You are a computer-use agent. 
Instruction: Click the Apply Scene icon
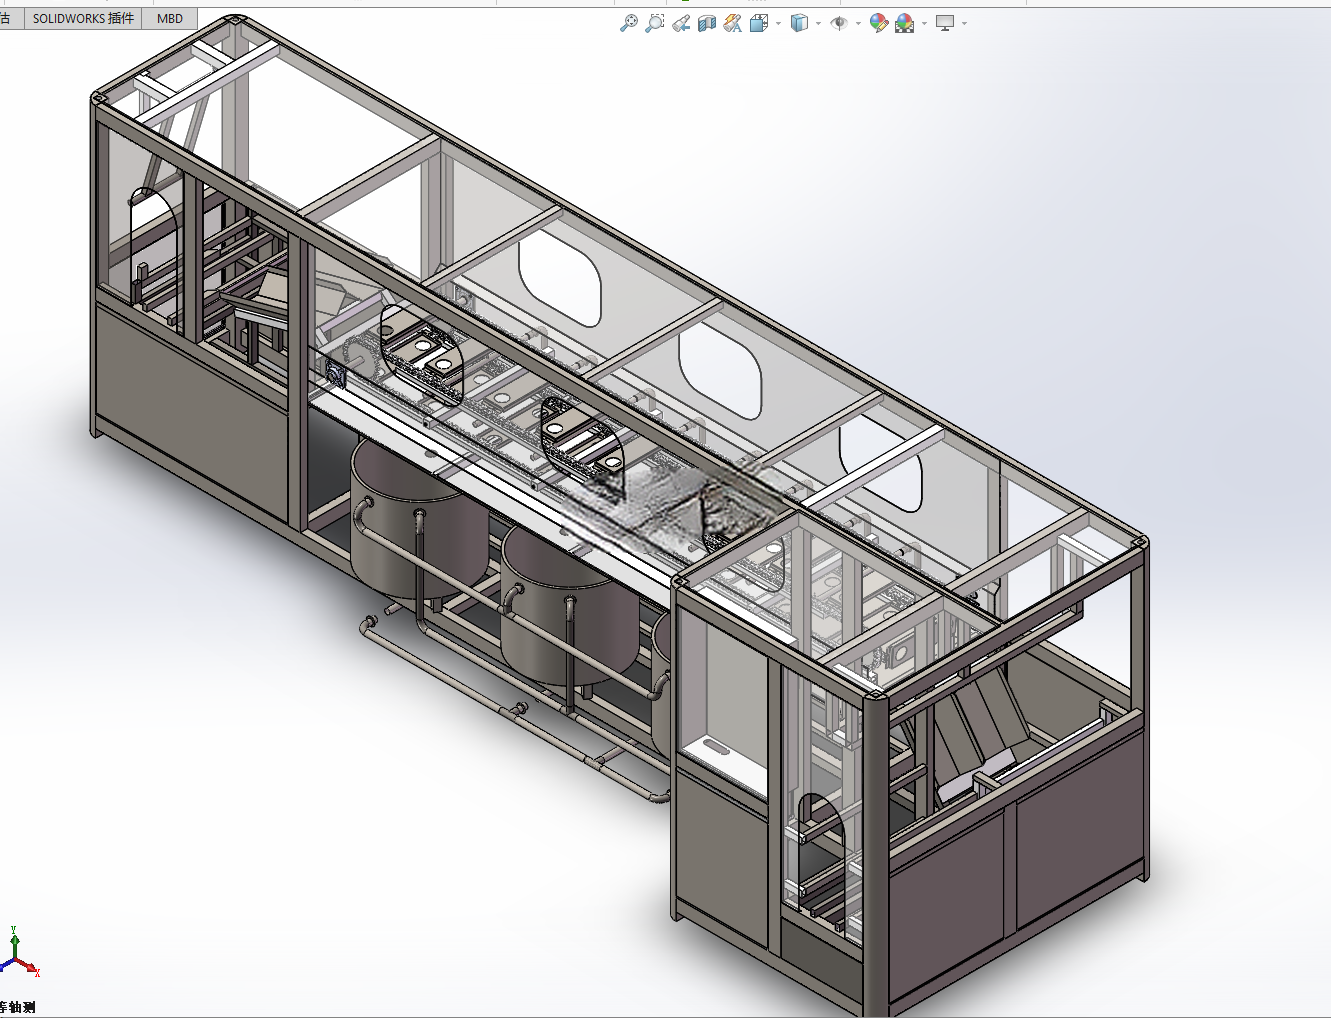pos(905,23)
